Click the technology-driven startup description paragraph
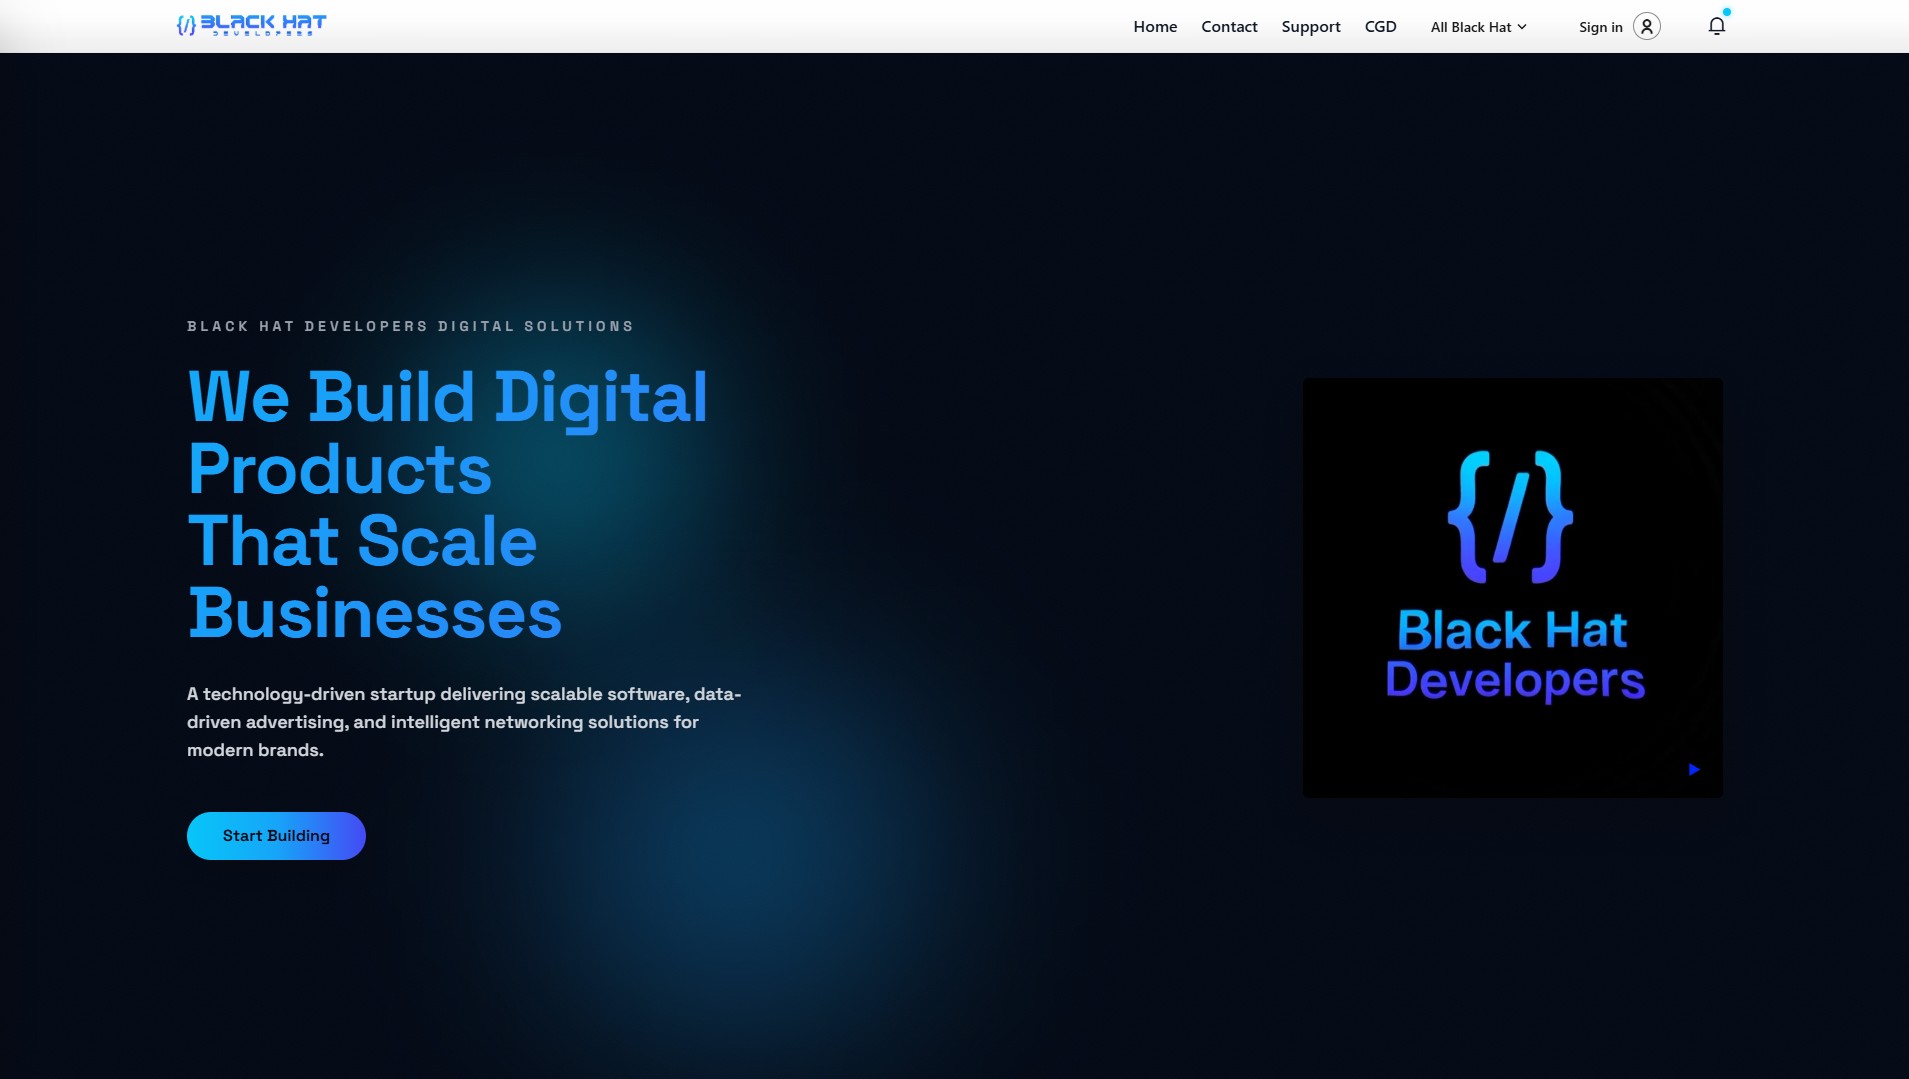Screen dimensions: 1909x1079 tap(463, 721)
